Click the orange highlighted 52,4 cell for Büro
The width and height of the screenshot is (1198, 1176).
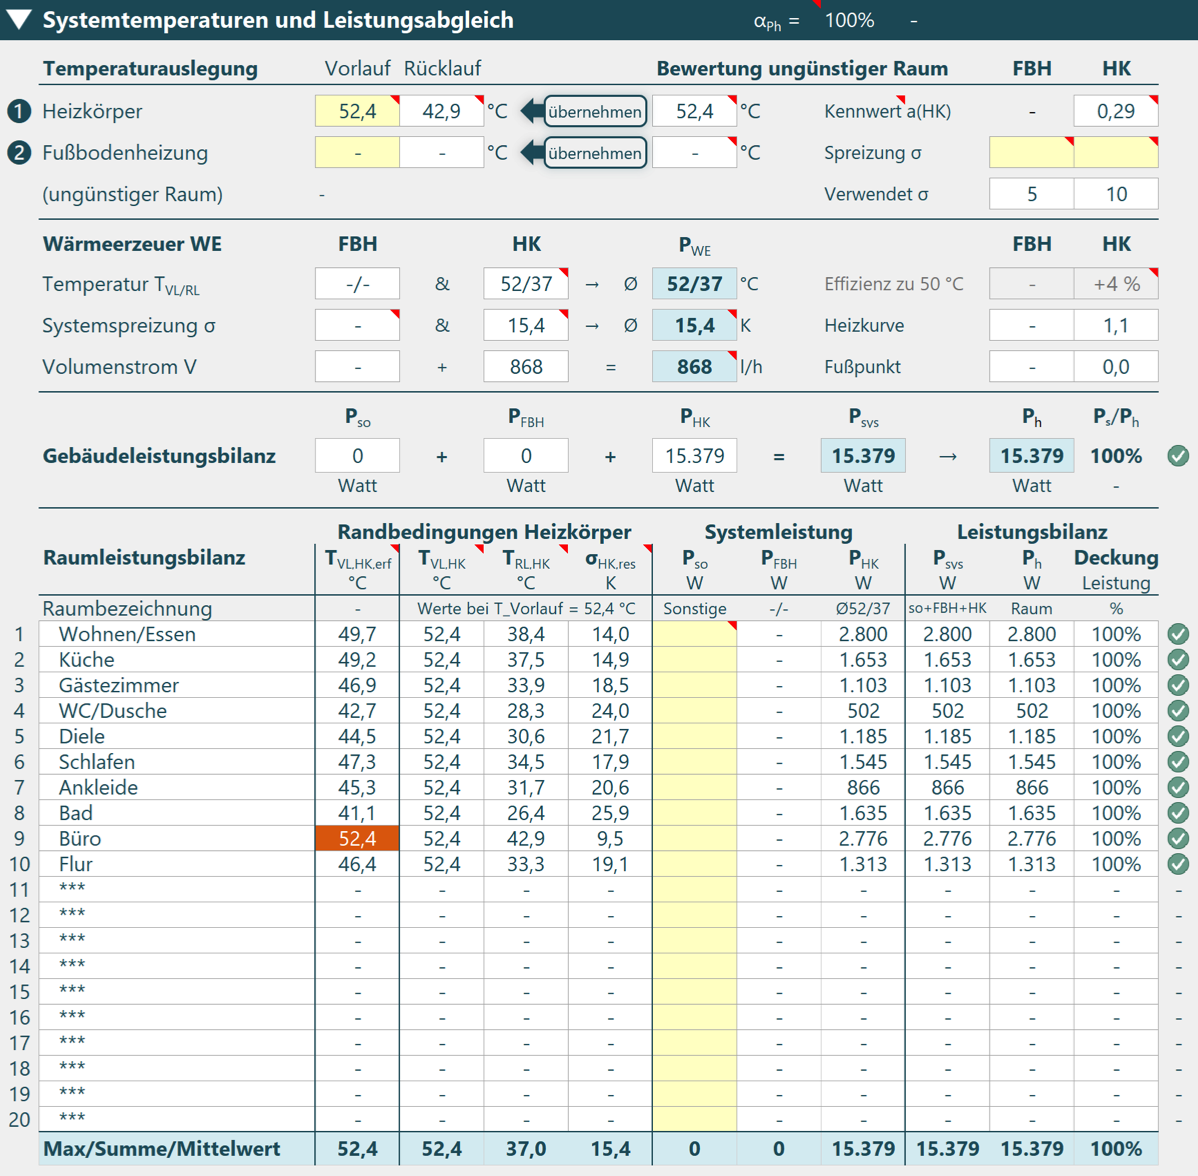[358, 839]
